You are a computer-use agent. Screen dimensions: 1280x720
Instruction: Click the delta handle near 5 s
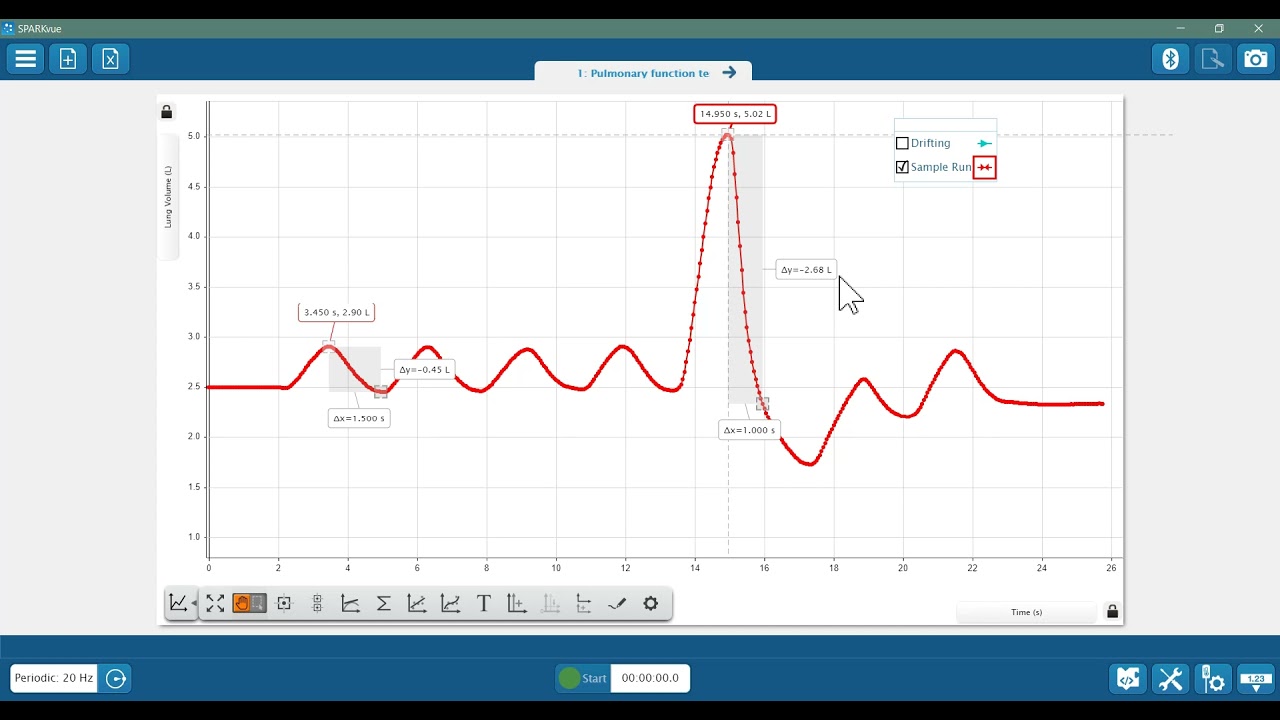[x=381, y=392]
